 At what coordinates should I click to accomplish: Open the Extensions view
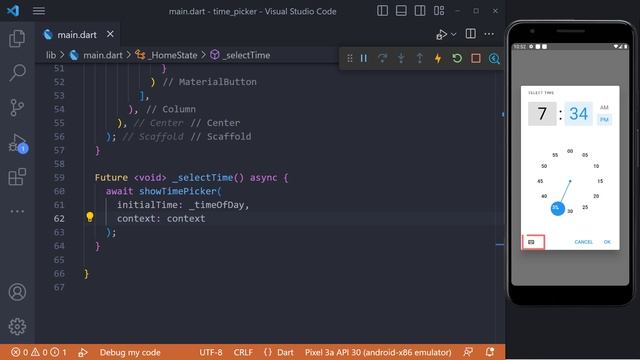tap(17, 177)
